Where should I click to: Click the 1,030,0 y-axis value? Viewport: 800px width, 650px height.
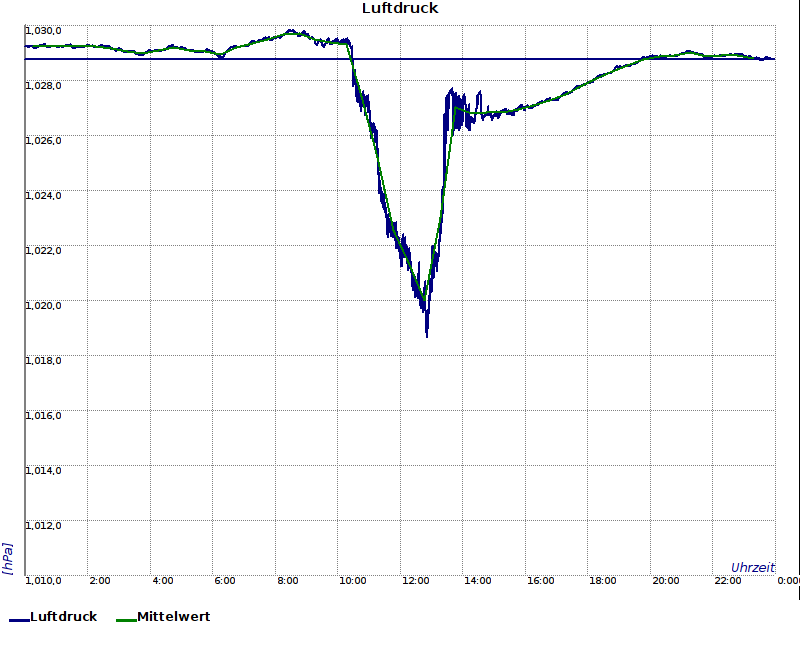tap(43, 31)
